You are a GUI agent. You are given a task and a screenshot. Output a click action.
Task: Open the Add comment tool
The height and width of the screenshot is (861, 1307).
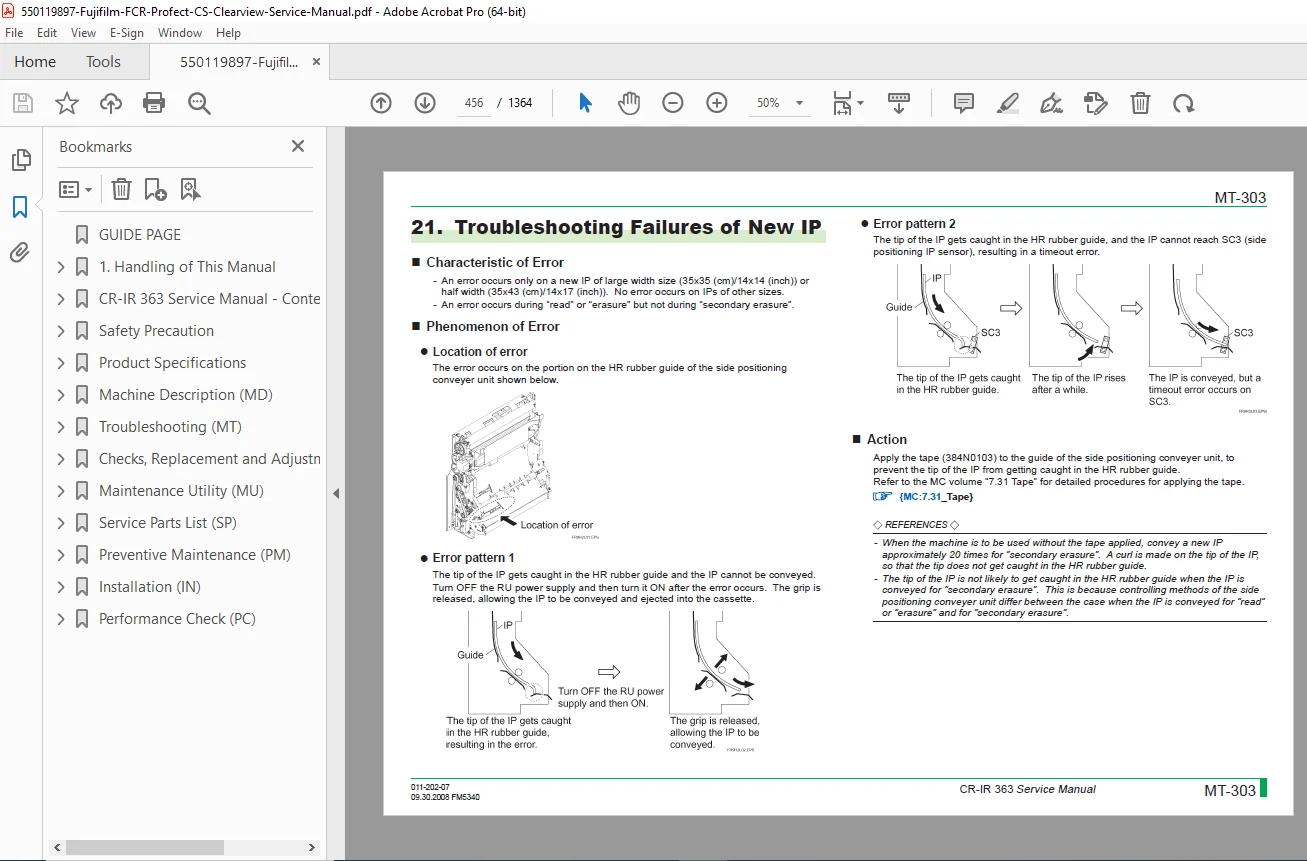pyautogui.click(x=964, y=103)
